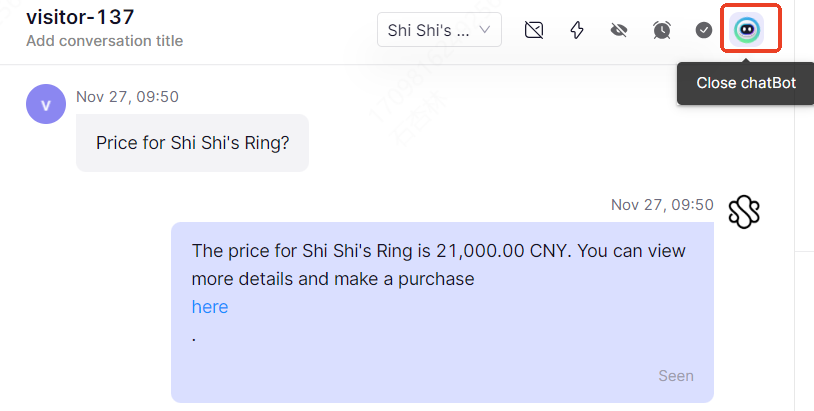Click the bot reply timestamp beside swirl avatar
This screenshot has width=814, height=411.
click(x=662, y=204)
